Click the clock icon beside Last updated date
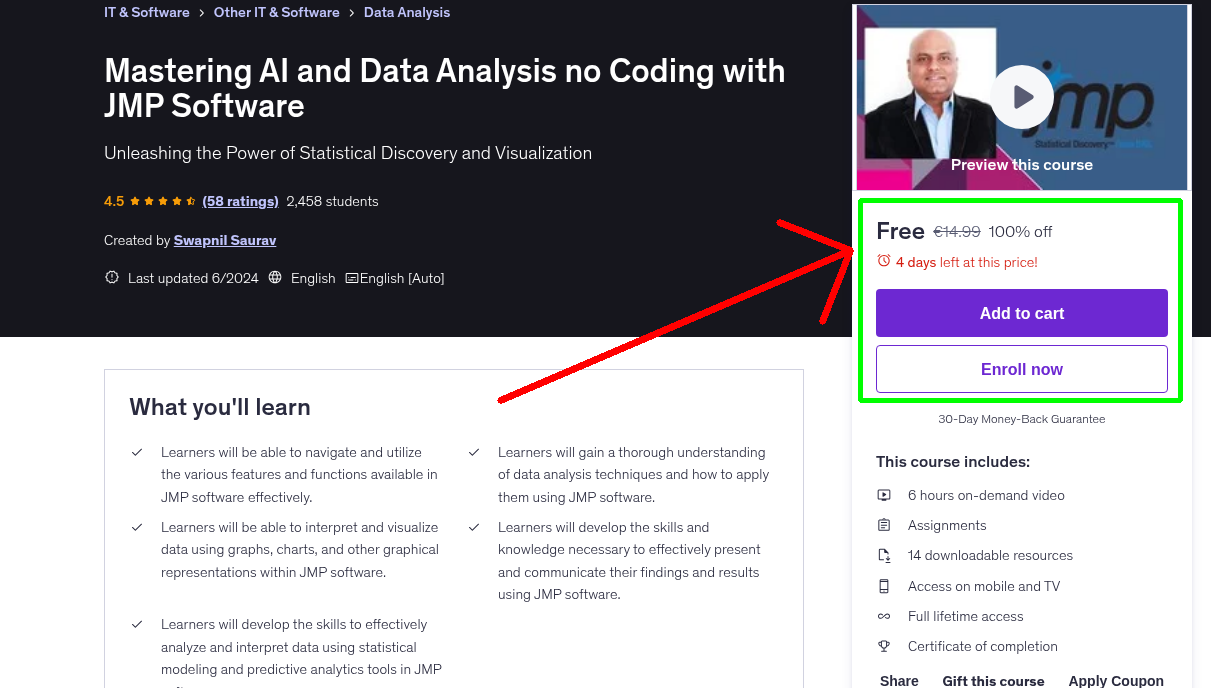This screenshot has height=688, width=1211. tap(111, 277)
